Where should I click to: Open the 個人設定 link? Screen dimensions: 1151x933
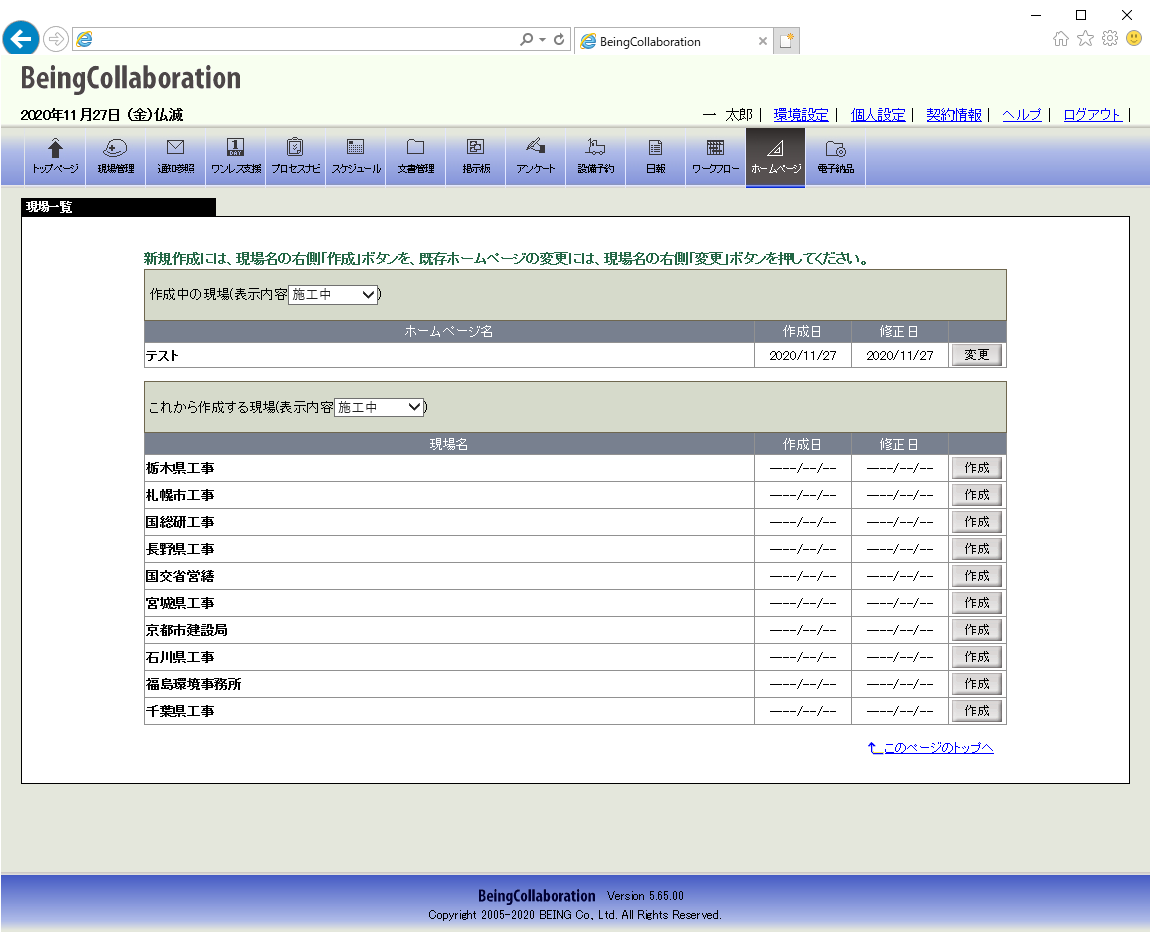(x=878, y=115)
